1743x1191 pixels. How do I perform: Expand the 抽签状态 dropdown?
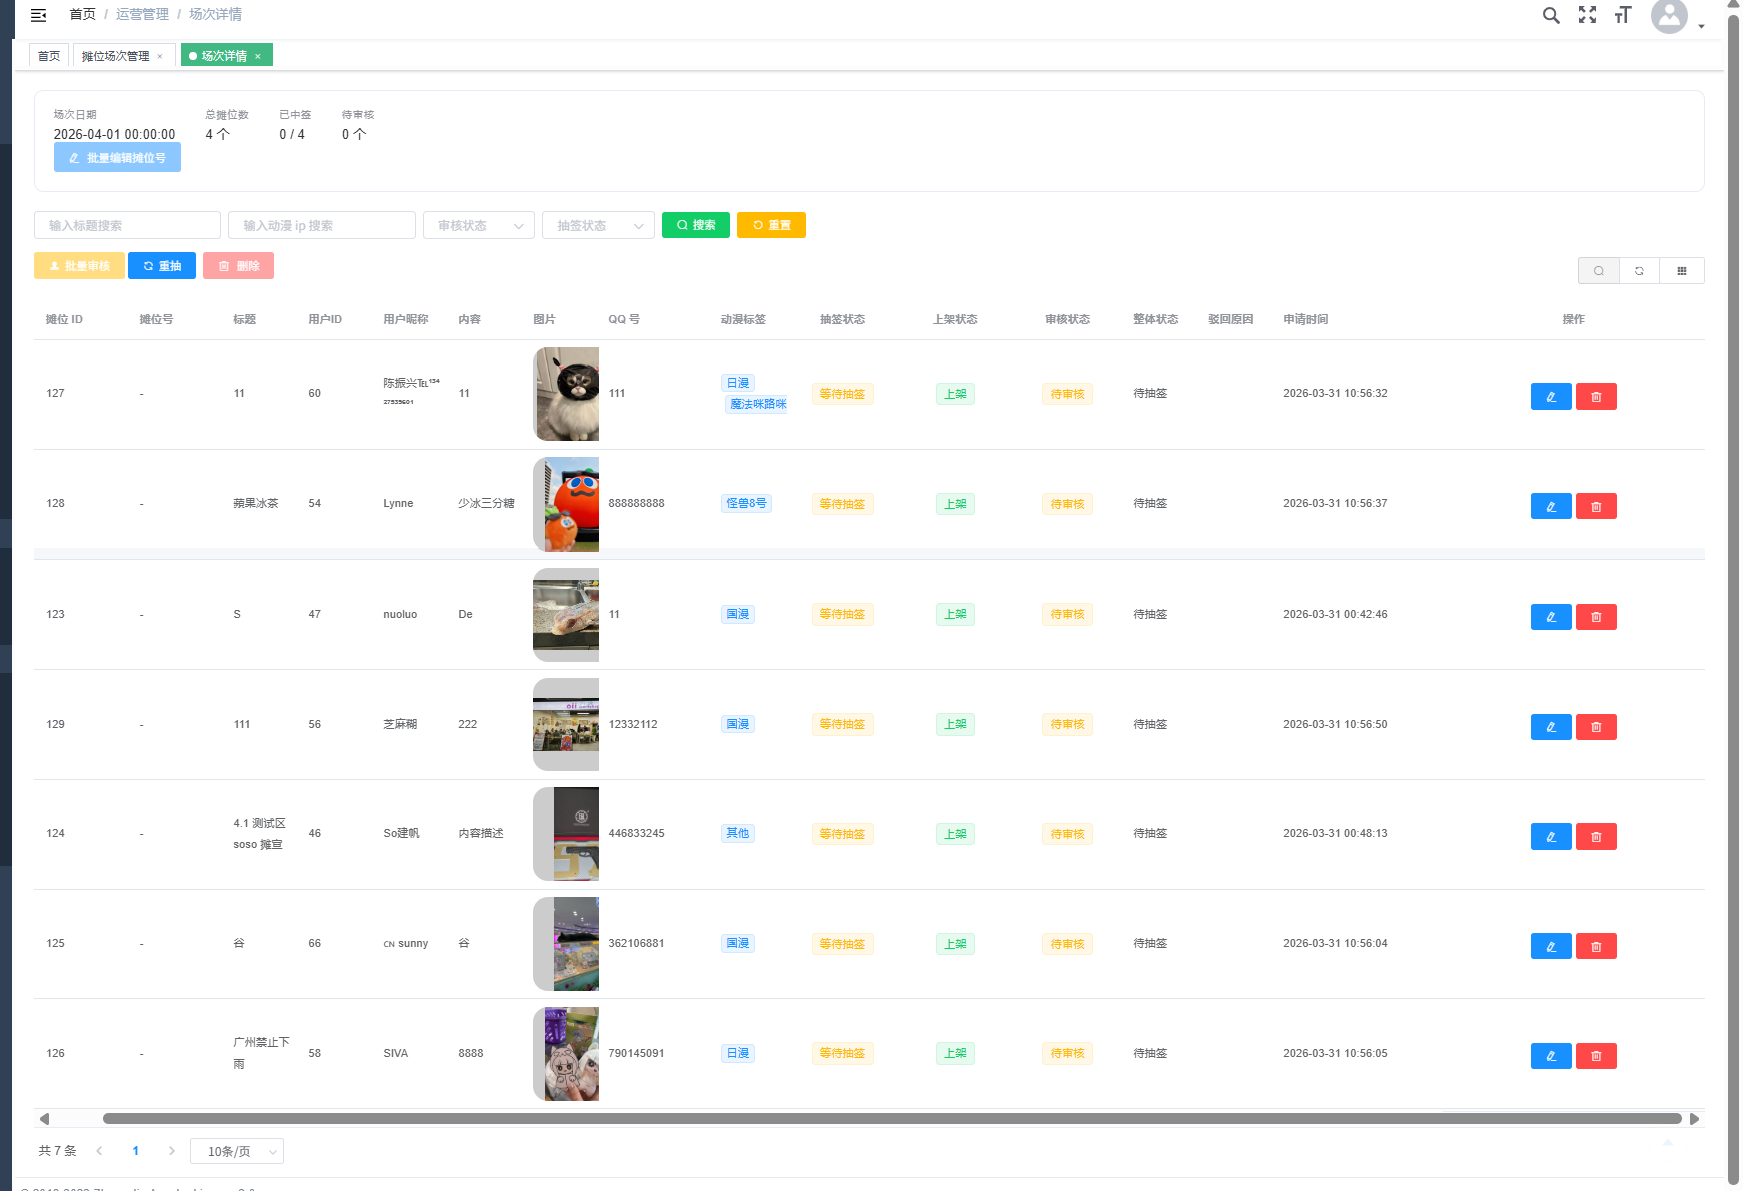click(x=598, y=226)
